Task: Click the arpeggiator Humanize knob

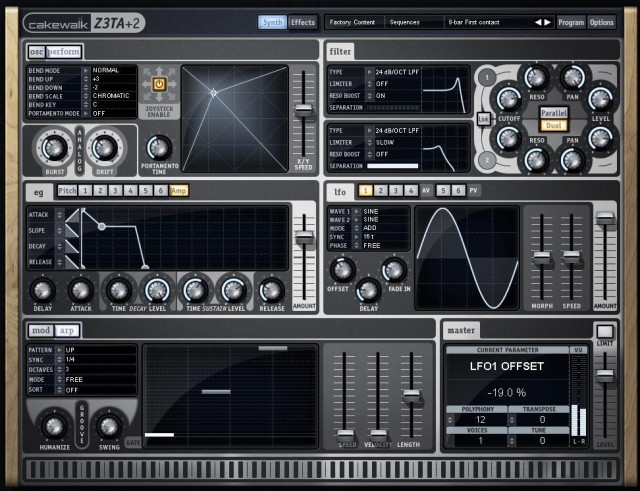Action: [x=53, y=425]
